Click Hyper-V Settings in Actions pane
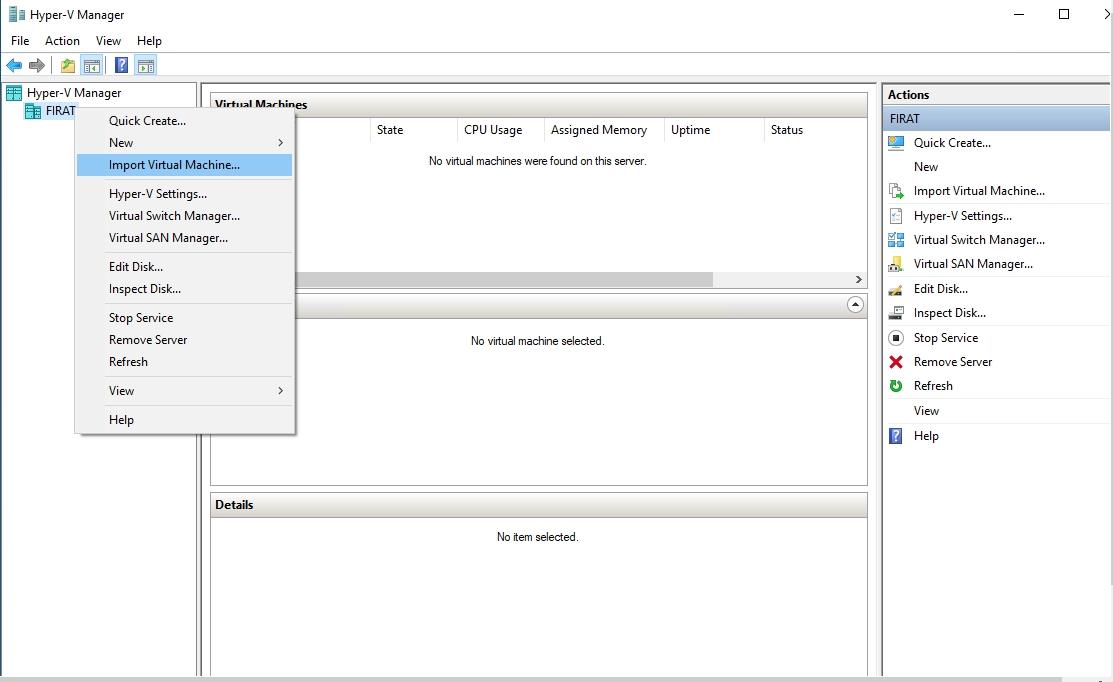1113x682 pixels. [963, 216]
